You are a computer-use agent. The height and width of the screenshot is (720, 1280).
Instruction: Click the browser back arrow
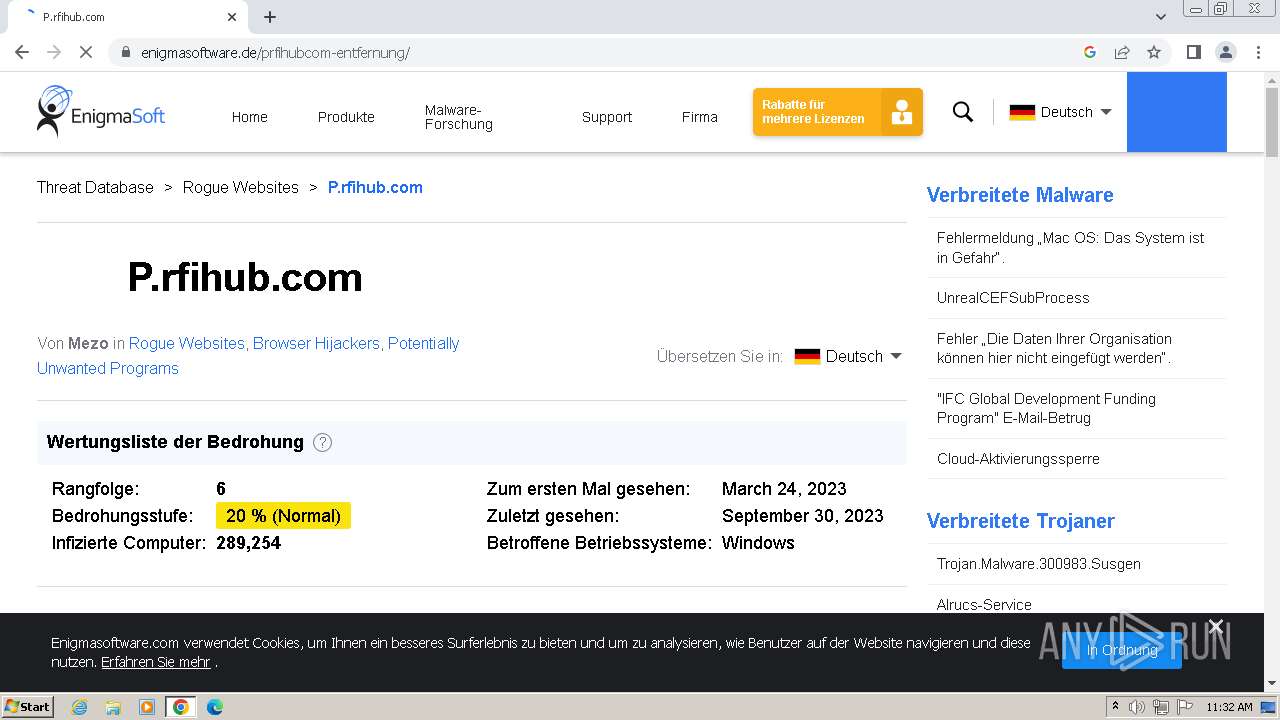(x=22, y=52)
